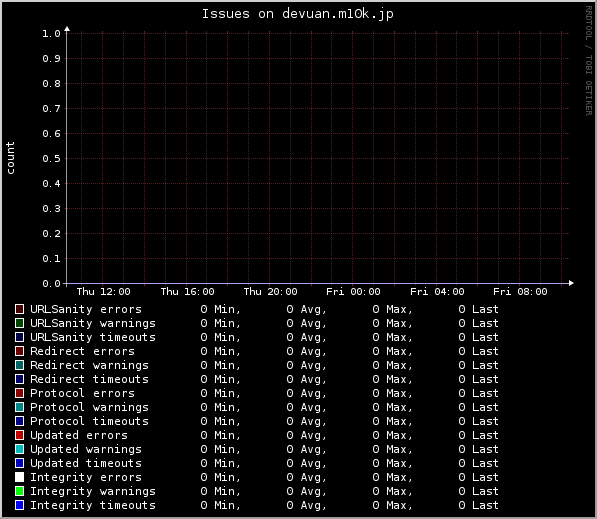Click the Integrity warnings bright green swatch
597x519 pixels.
point(19,491)
